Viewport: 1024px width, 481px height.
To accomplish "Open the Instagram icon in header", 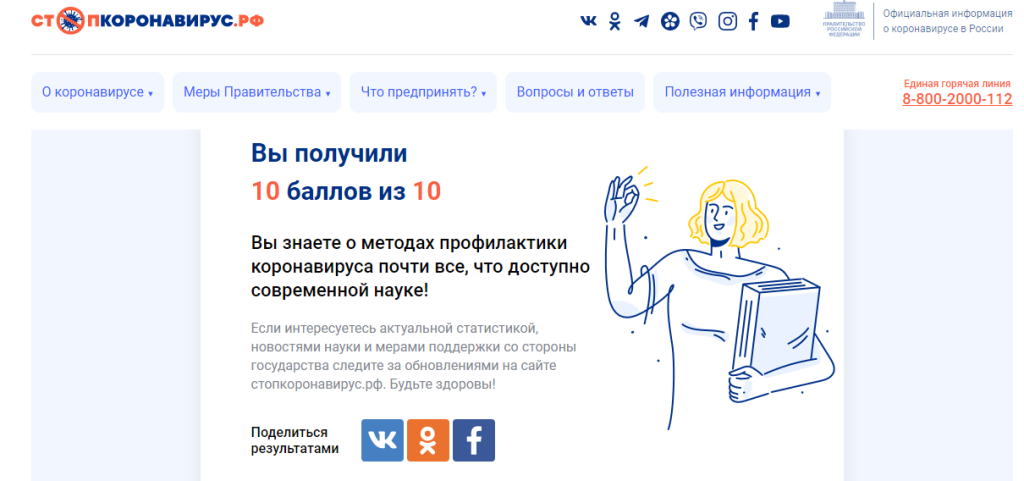I will pos(728,21).
